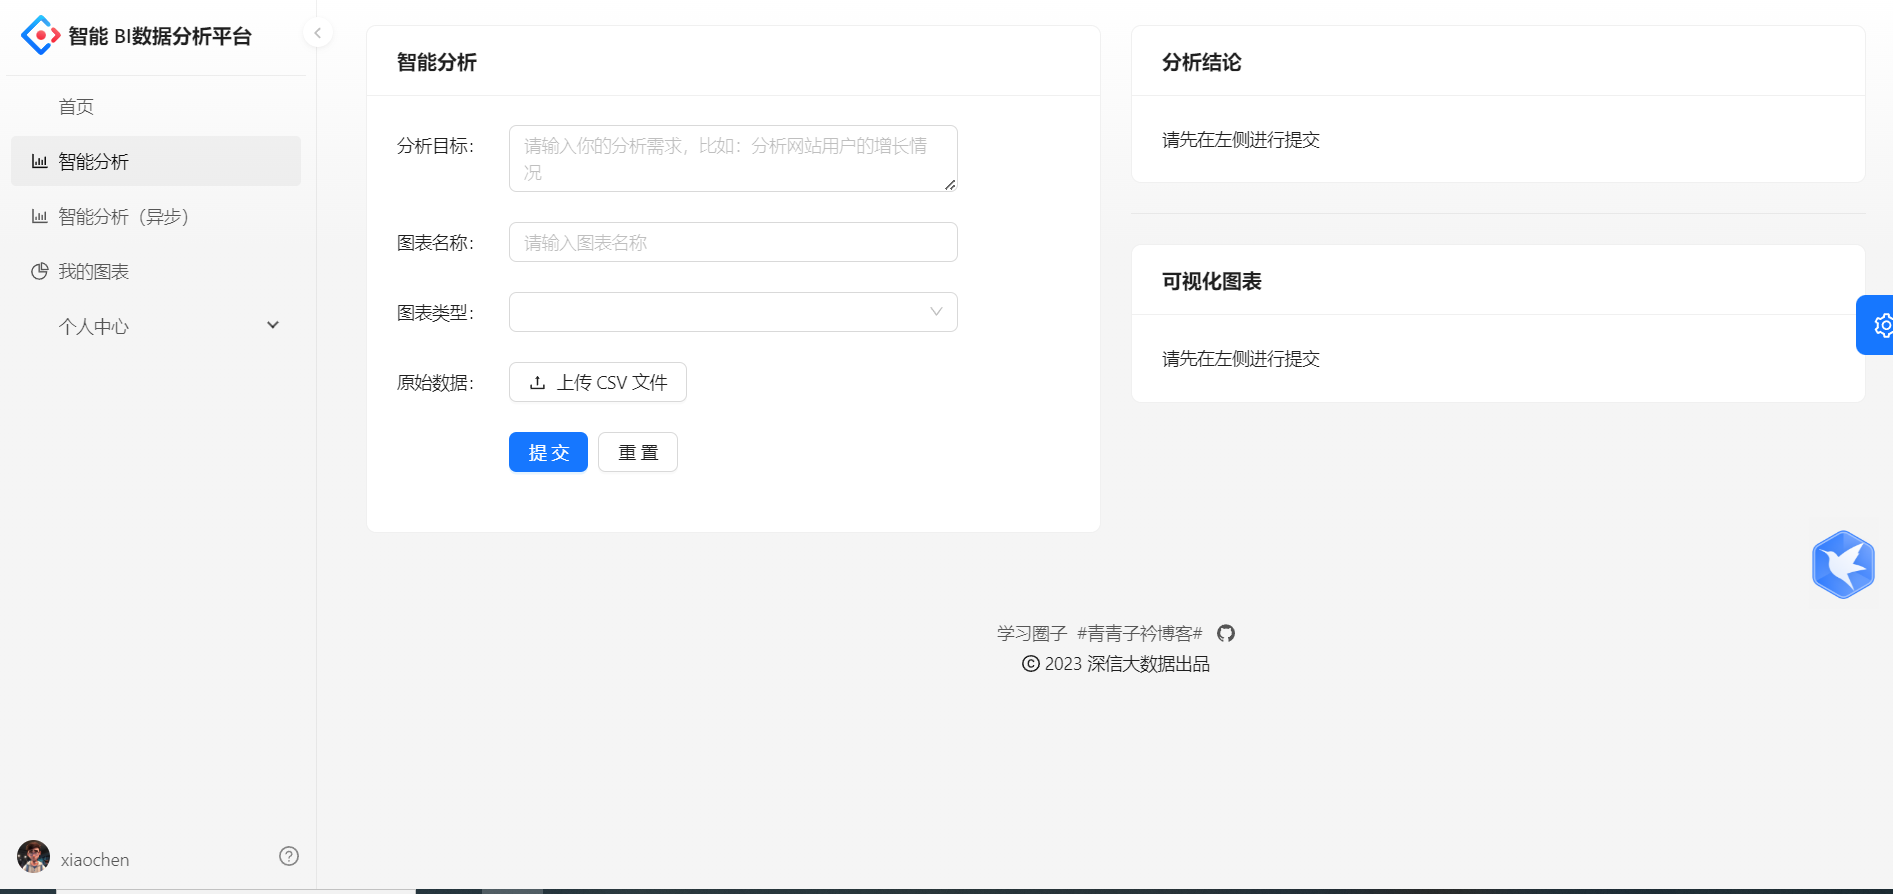Click the pie chart icon beside 我的图表

40,271
